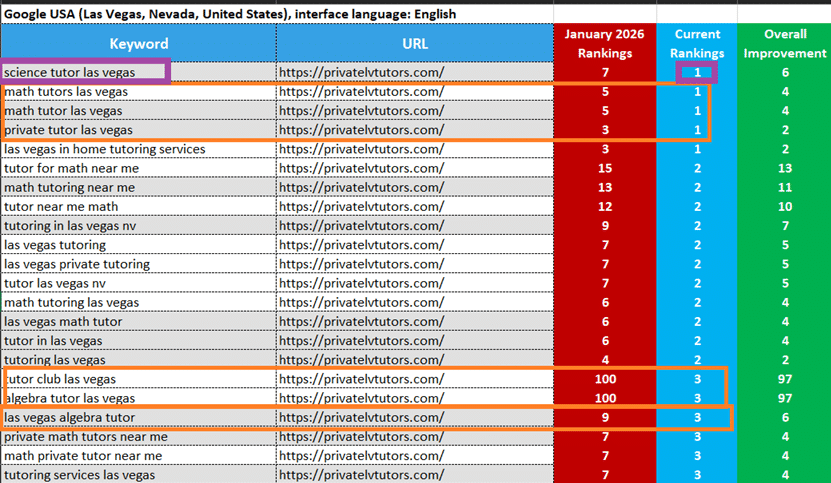Screen dimensions: 831x483
Task: Click improvement value 6 for science tutor las vegas
Action: (784, 72)
